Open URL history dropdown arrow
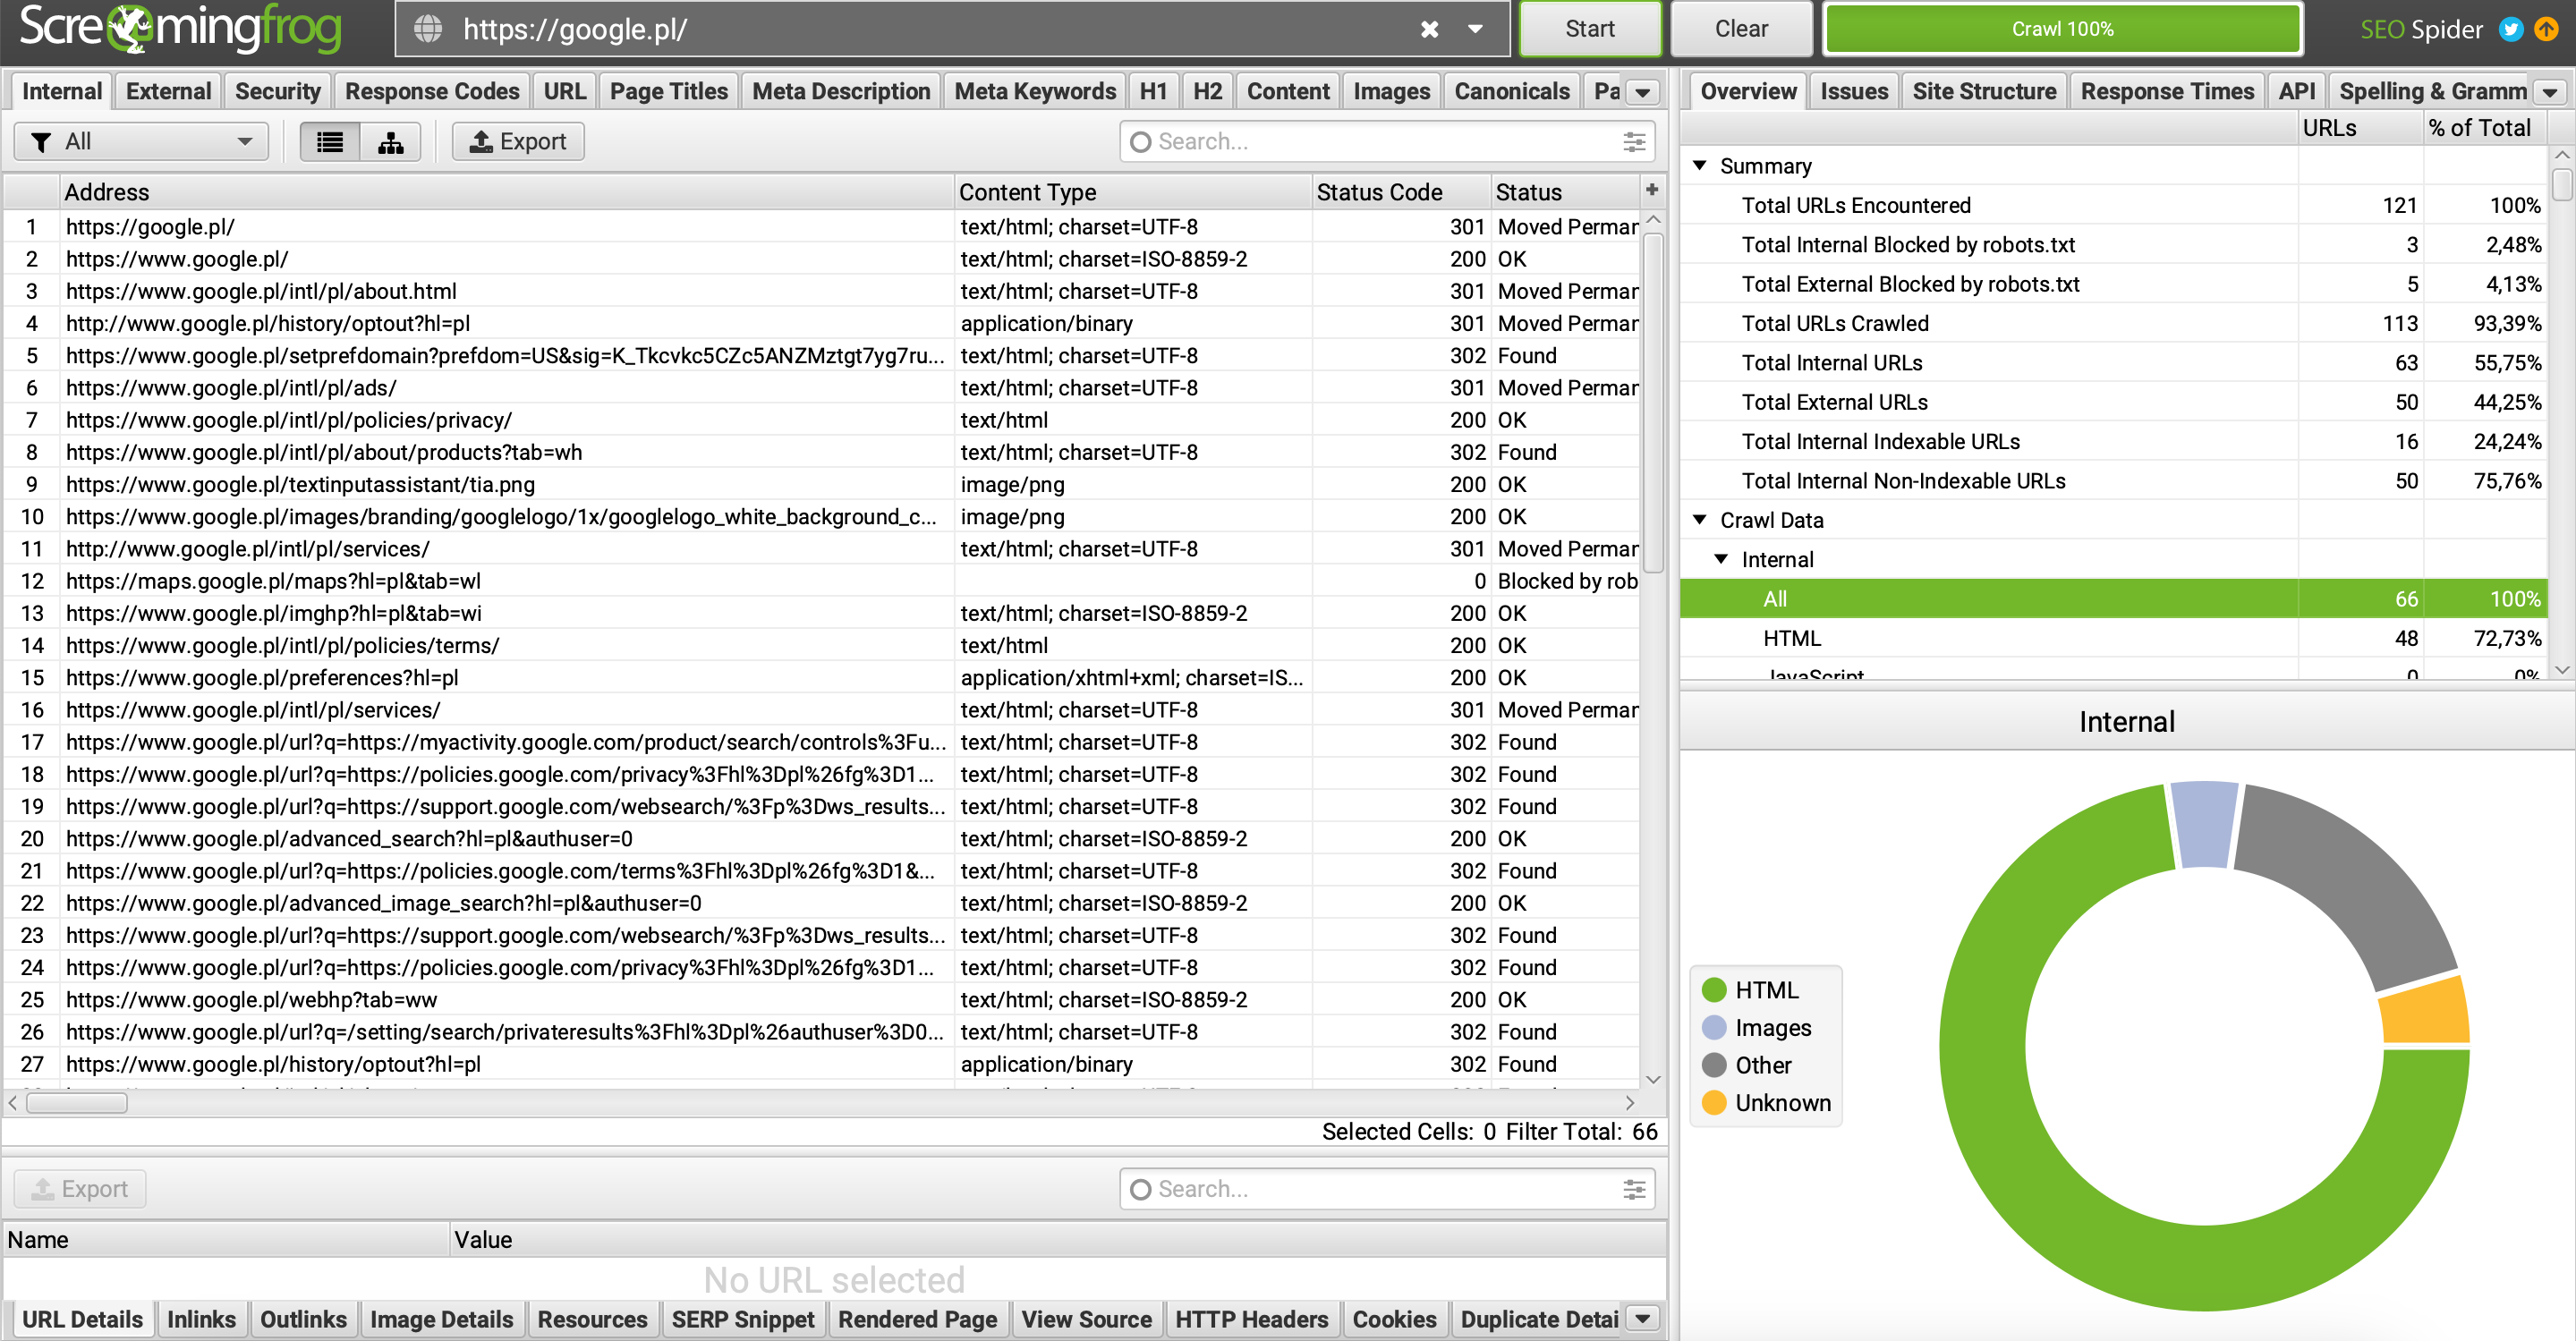Viewport: 2576px width, 1341px height. [1475, 29]
